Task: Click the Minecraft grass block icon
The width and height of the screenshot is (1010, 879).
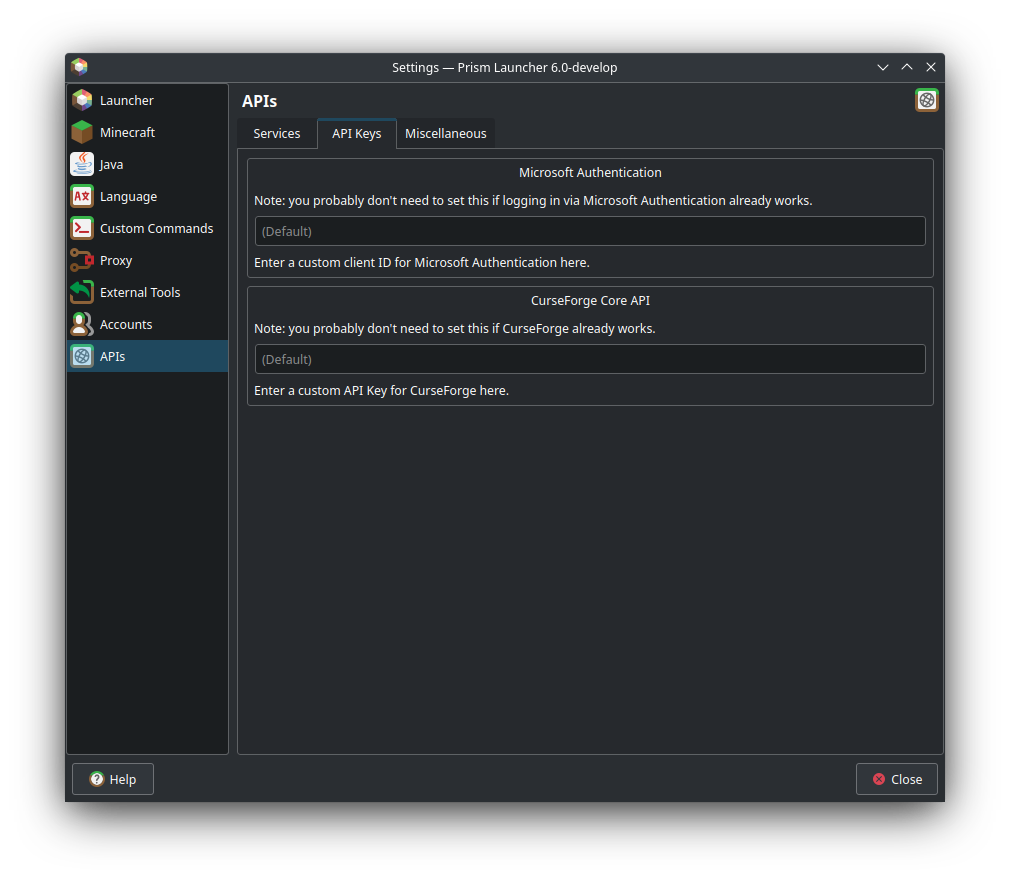Action: tap(82, 132)
